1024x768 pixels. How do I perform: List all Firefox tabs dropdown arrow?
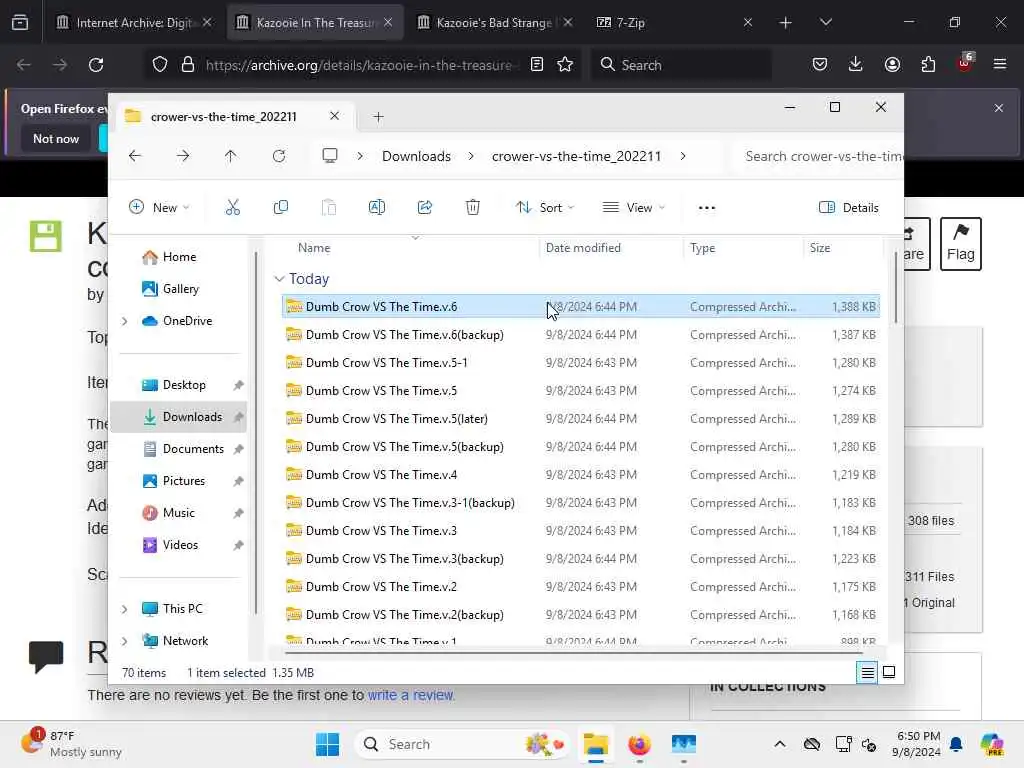[x=825, y=23]
